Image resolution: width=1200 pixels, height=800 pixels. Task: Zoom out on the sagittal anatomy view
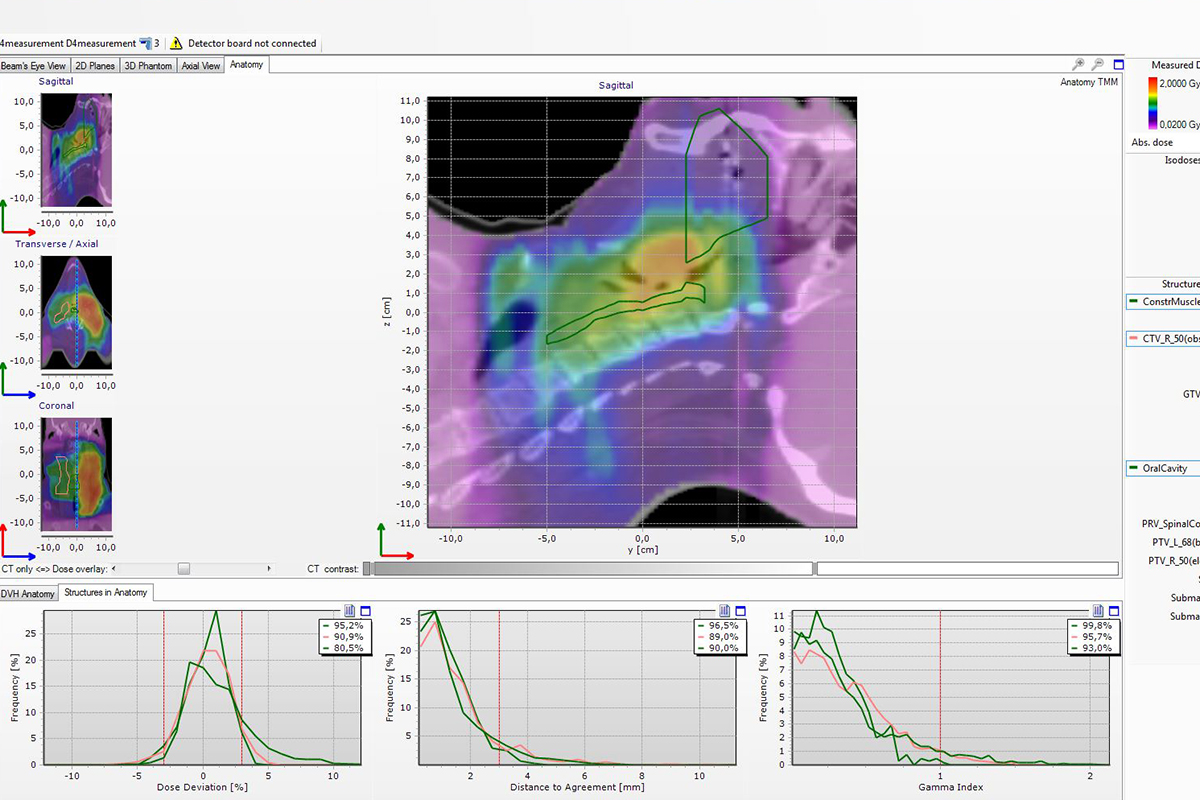[x=1098, y=64]
